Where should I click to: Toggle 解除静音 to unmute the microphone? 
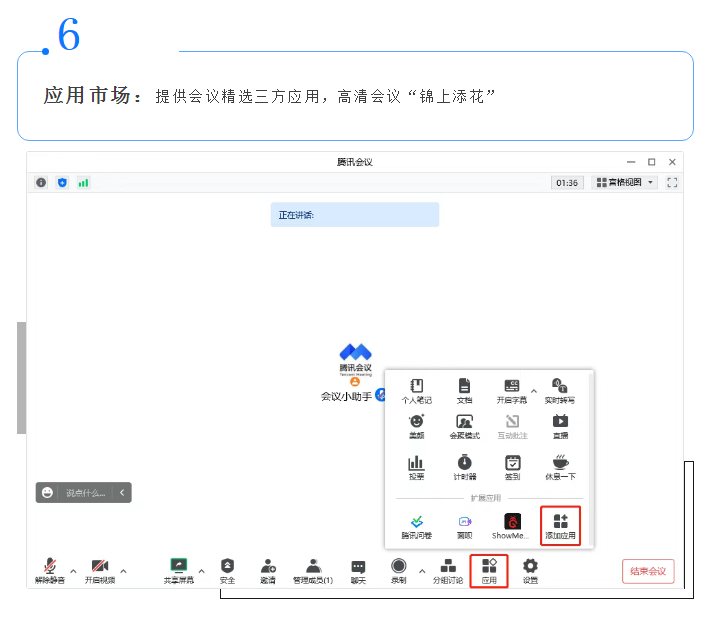(x=48, y=570)
